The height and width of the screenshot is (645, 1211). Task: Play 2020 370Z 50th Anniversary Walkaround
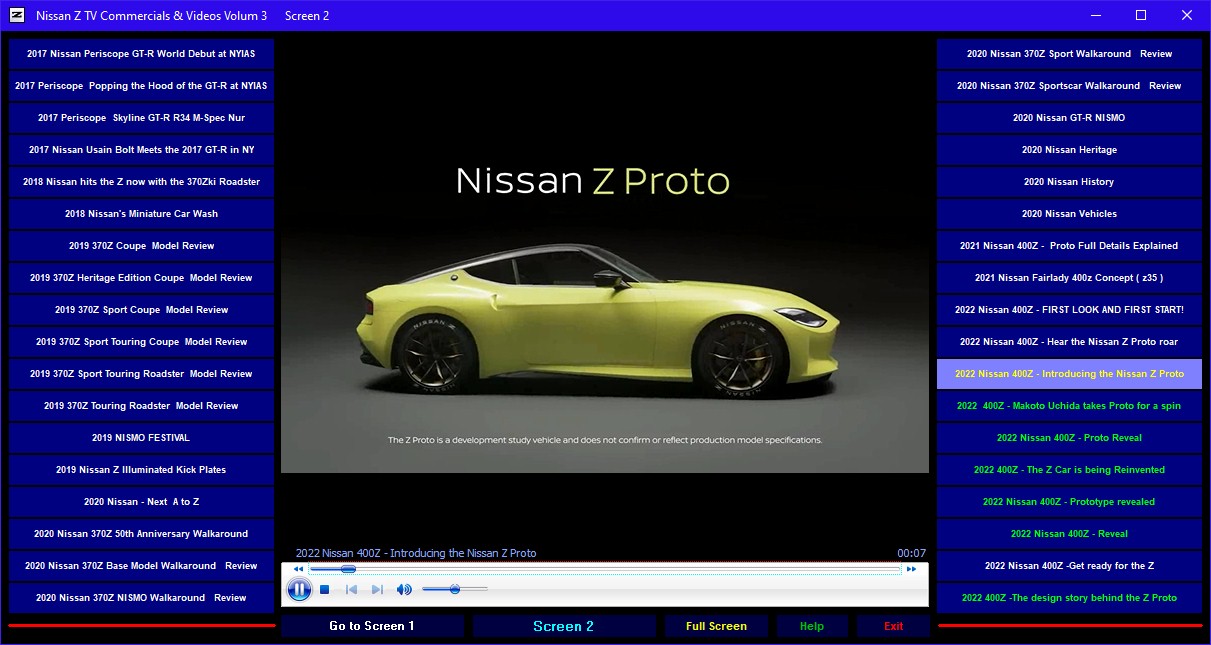pos(141,534)
